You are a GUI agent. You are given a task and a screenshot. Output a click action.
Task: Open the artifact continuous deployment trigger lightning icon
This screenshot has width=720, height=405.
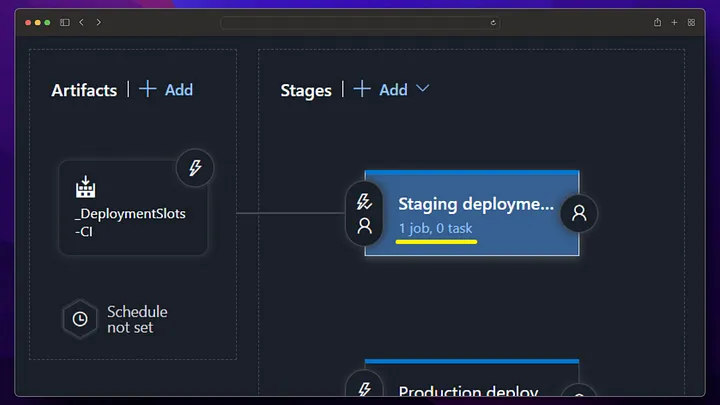pos(195,168)
